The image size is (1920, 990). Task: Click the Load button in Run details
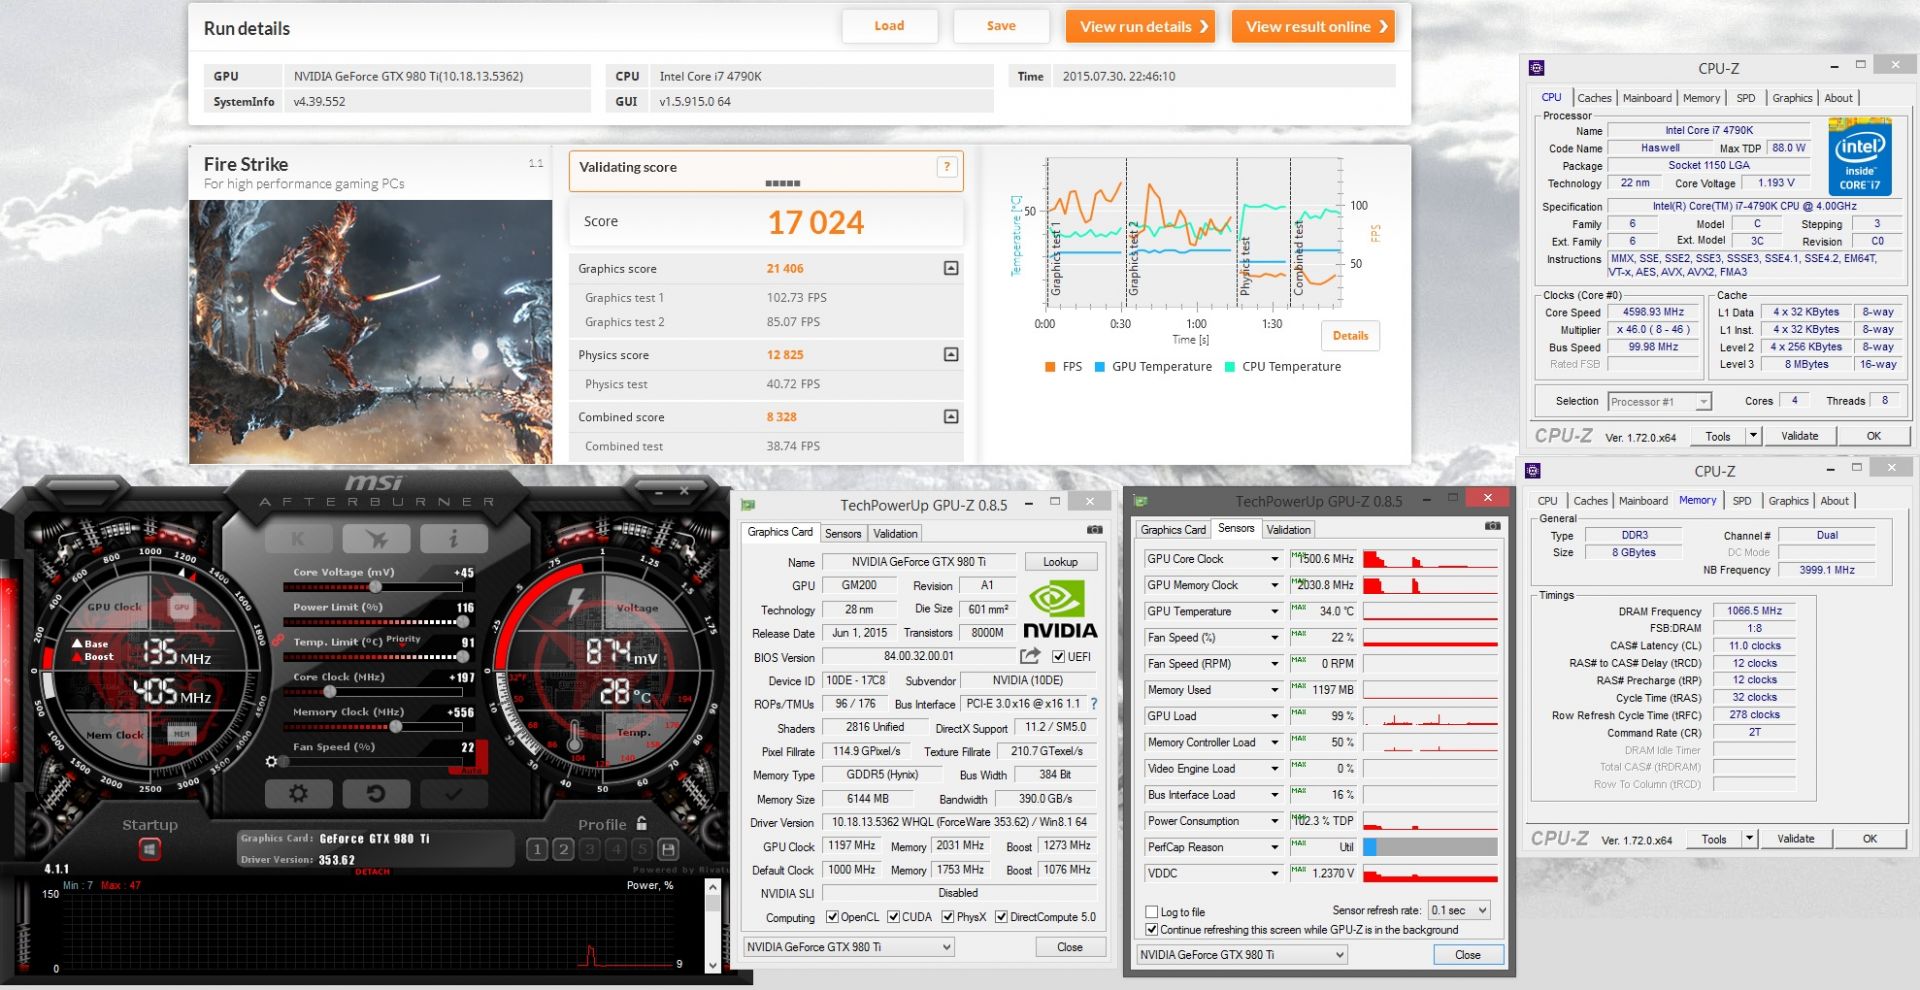(x=889, y=26)
